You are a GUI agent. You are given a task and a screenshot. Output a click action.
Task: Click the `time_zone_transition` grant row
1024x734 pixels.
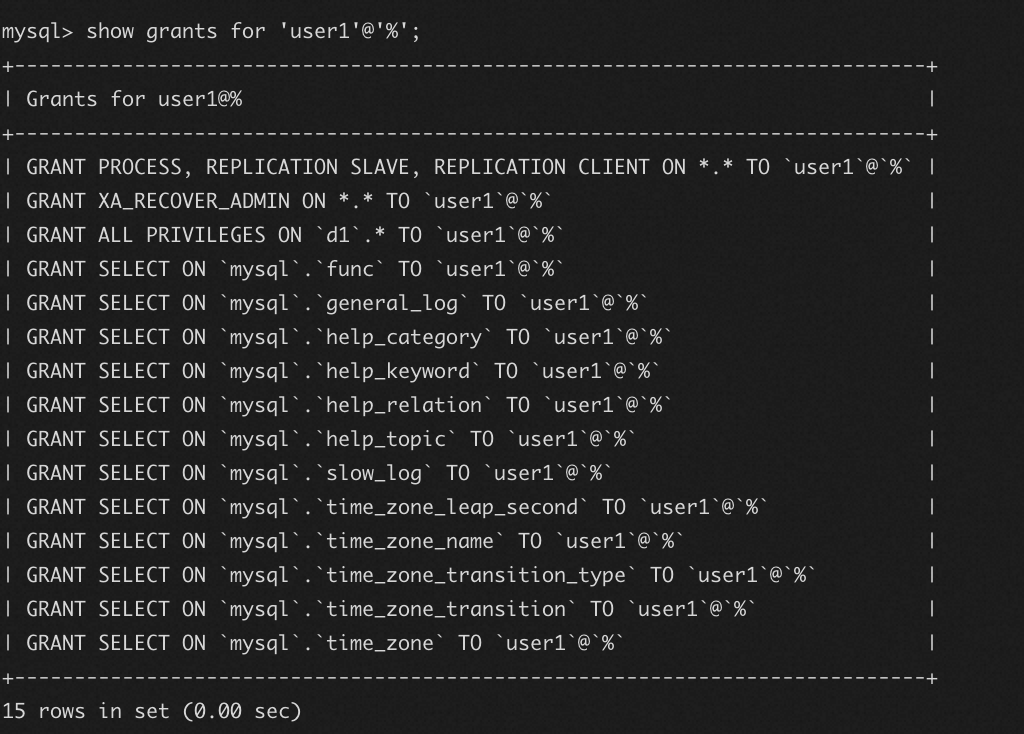[391, 609]
